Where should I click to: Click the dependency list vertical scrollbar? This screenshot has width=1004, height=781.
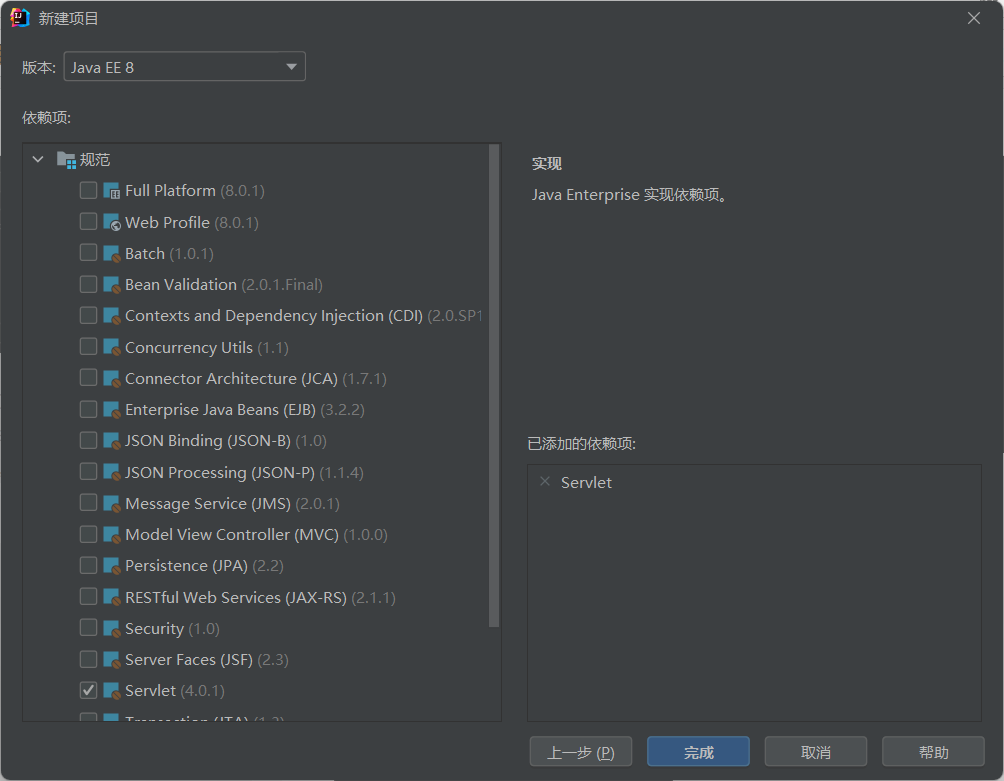(494, 385)
